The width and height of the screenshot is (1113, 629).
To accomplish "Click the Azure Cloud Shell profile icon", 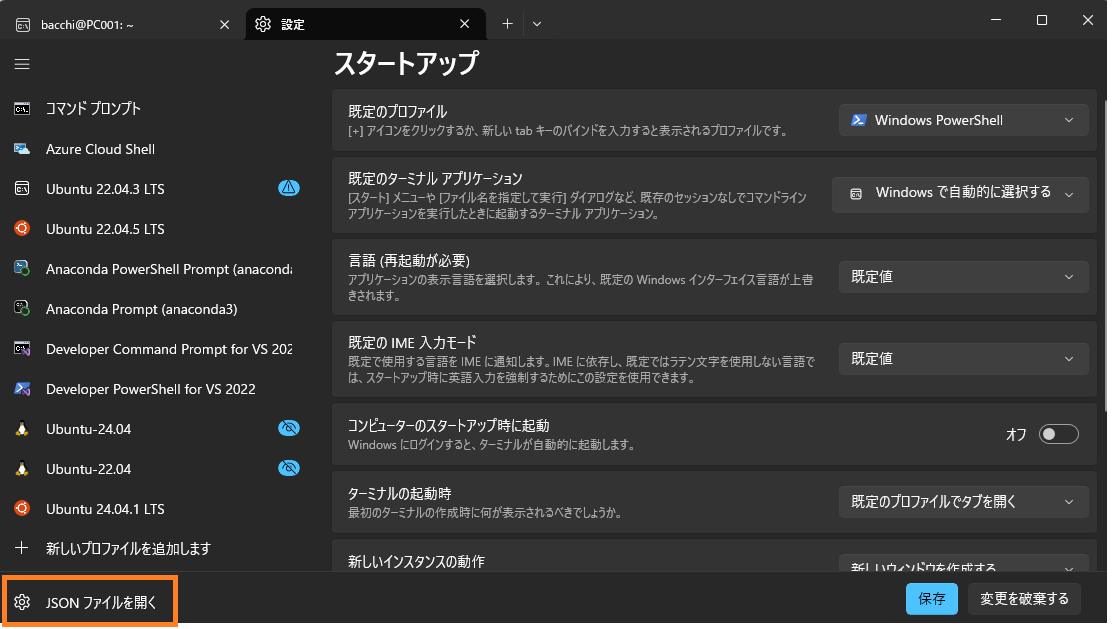I will (22, 149).
